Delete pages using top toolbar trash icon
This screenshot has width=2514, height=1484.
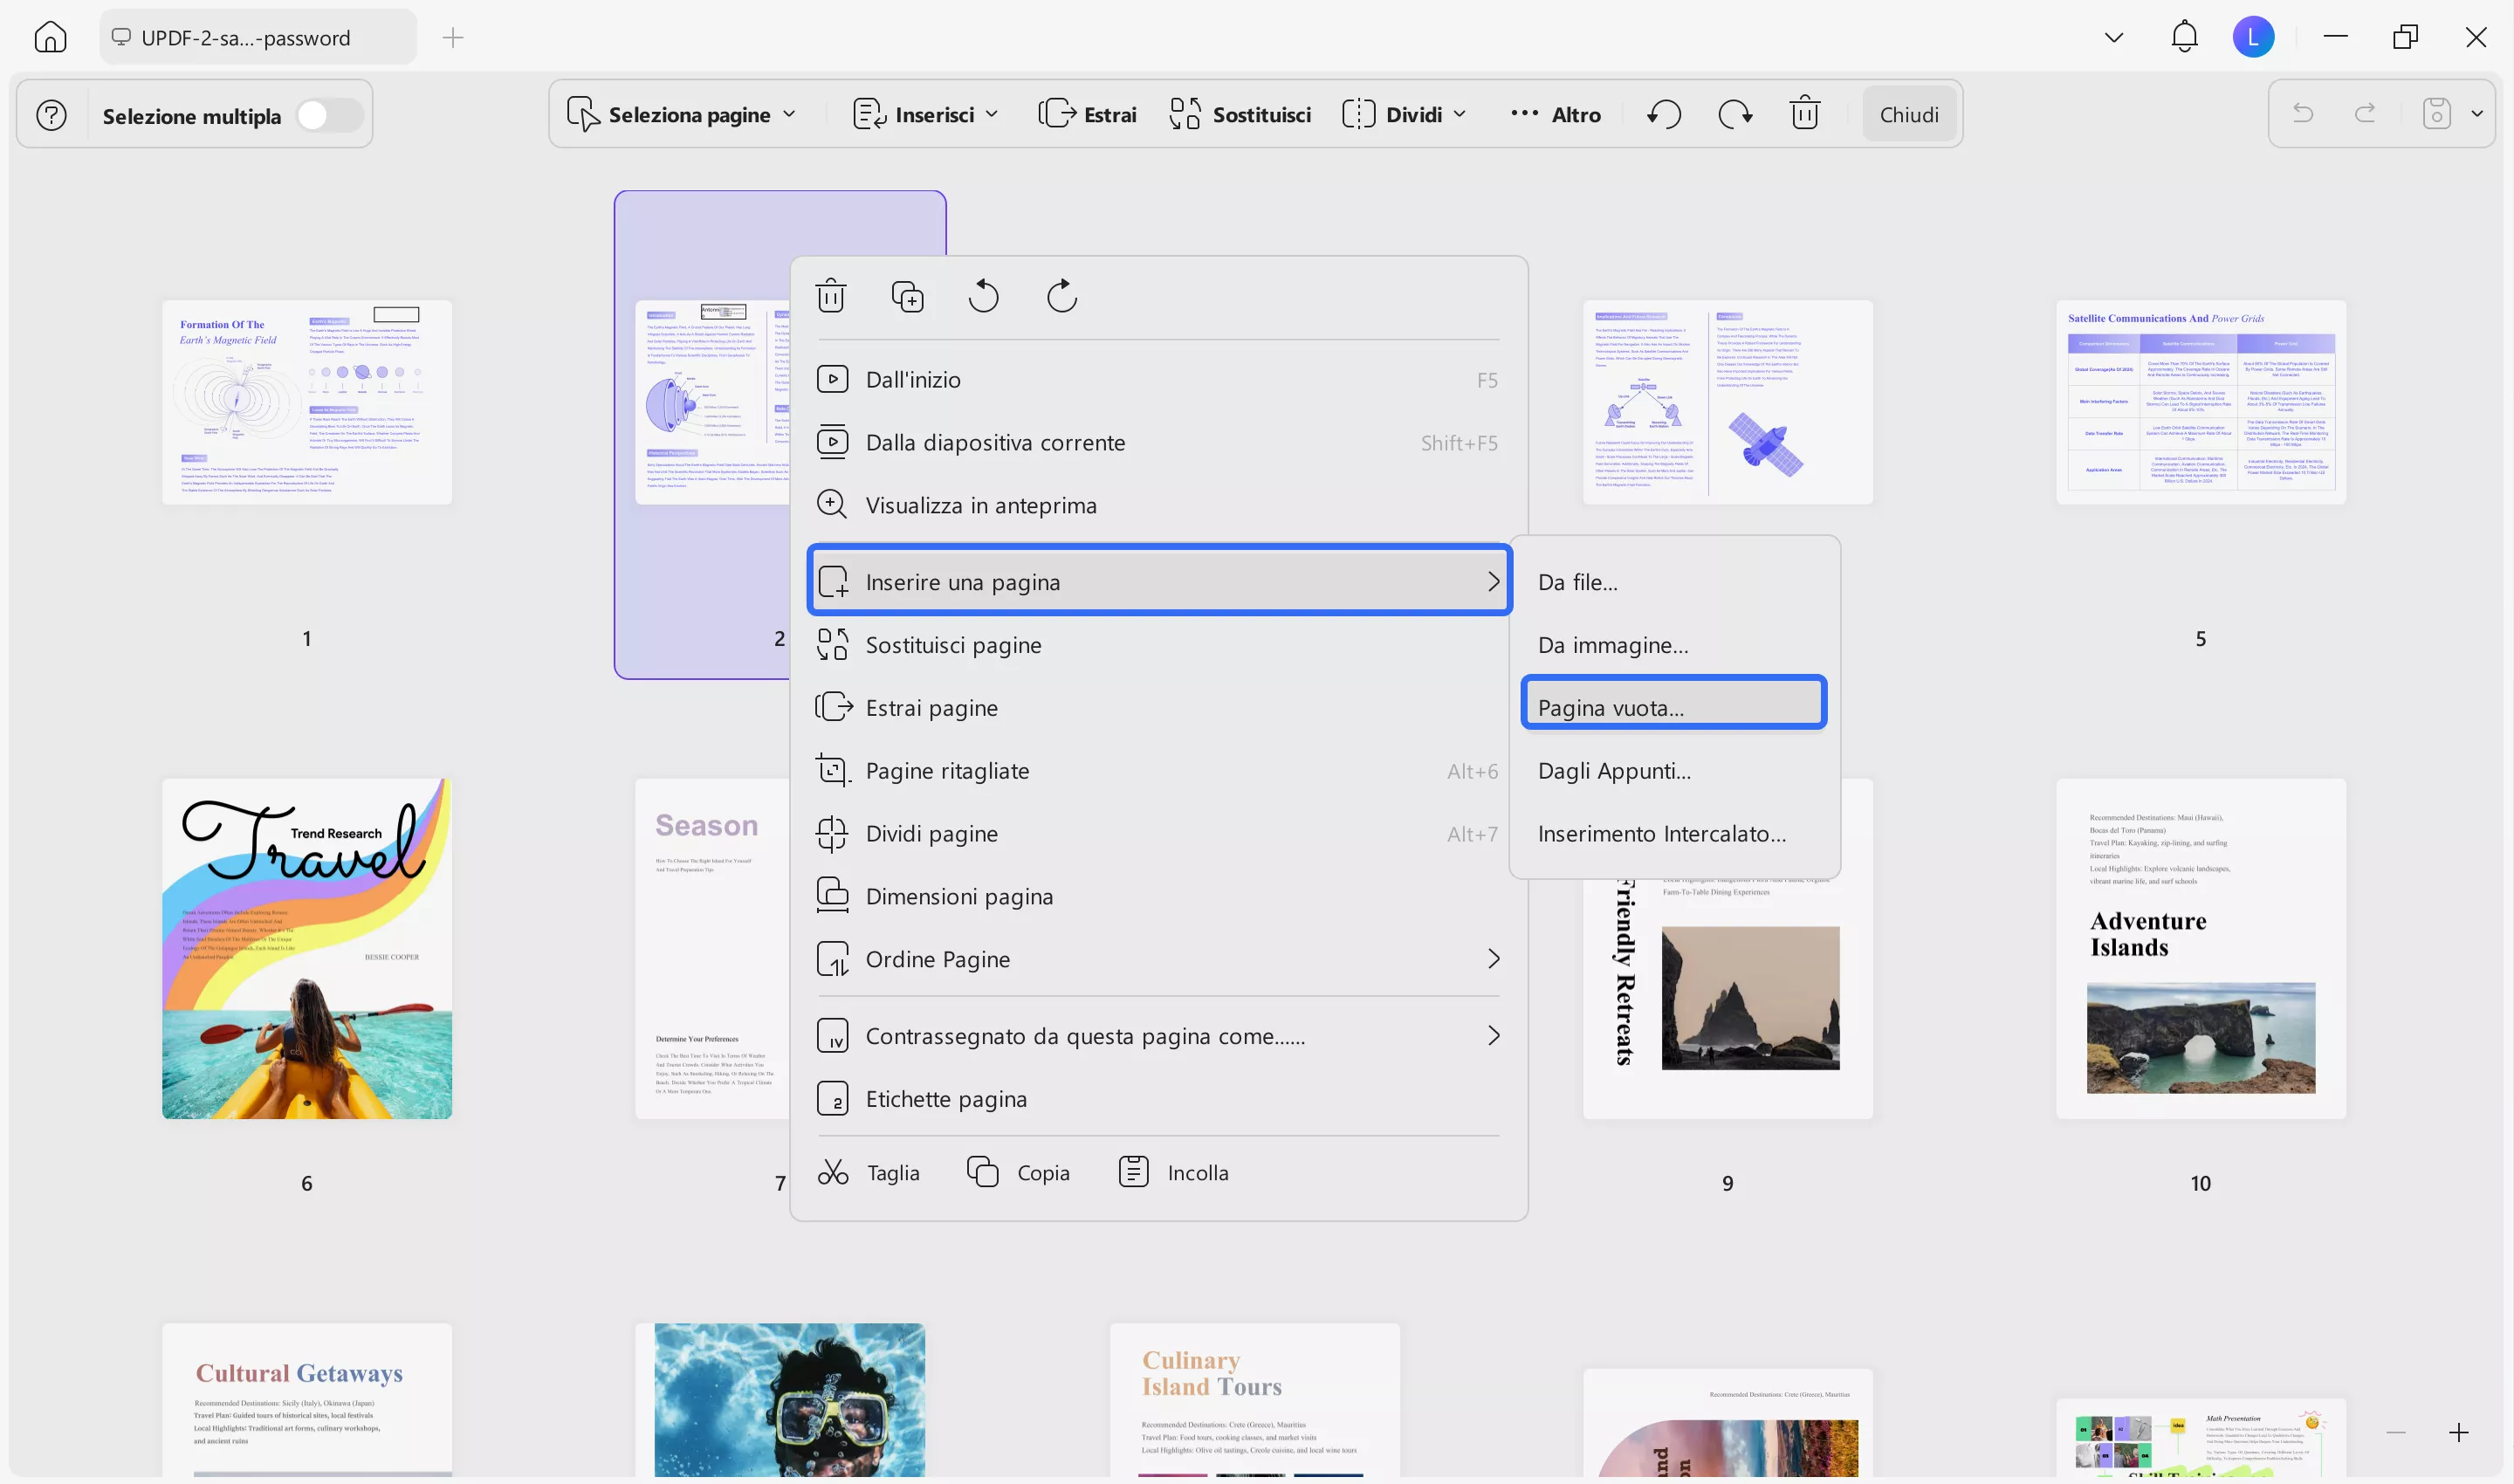click(x=1804, y=114)
